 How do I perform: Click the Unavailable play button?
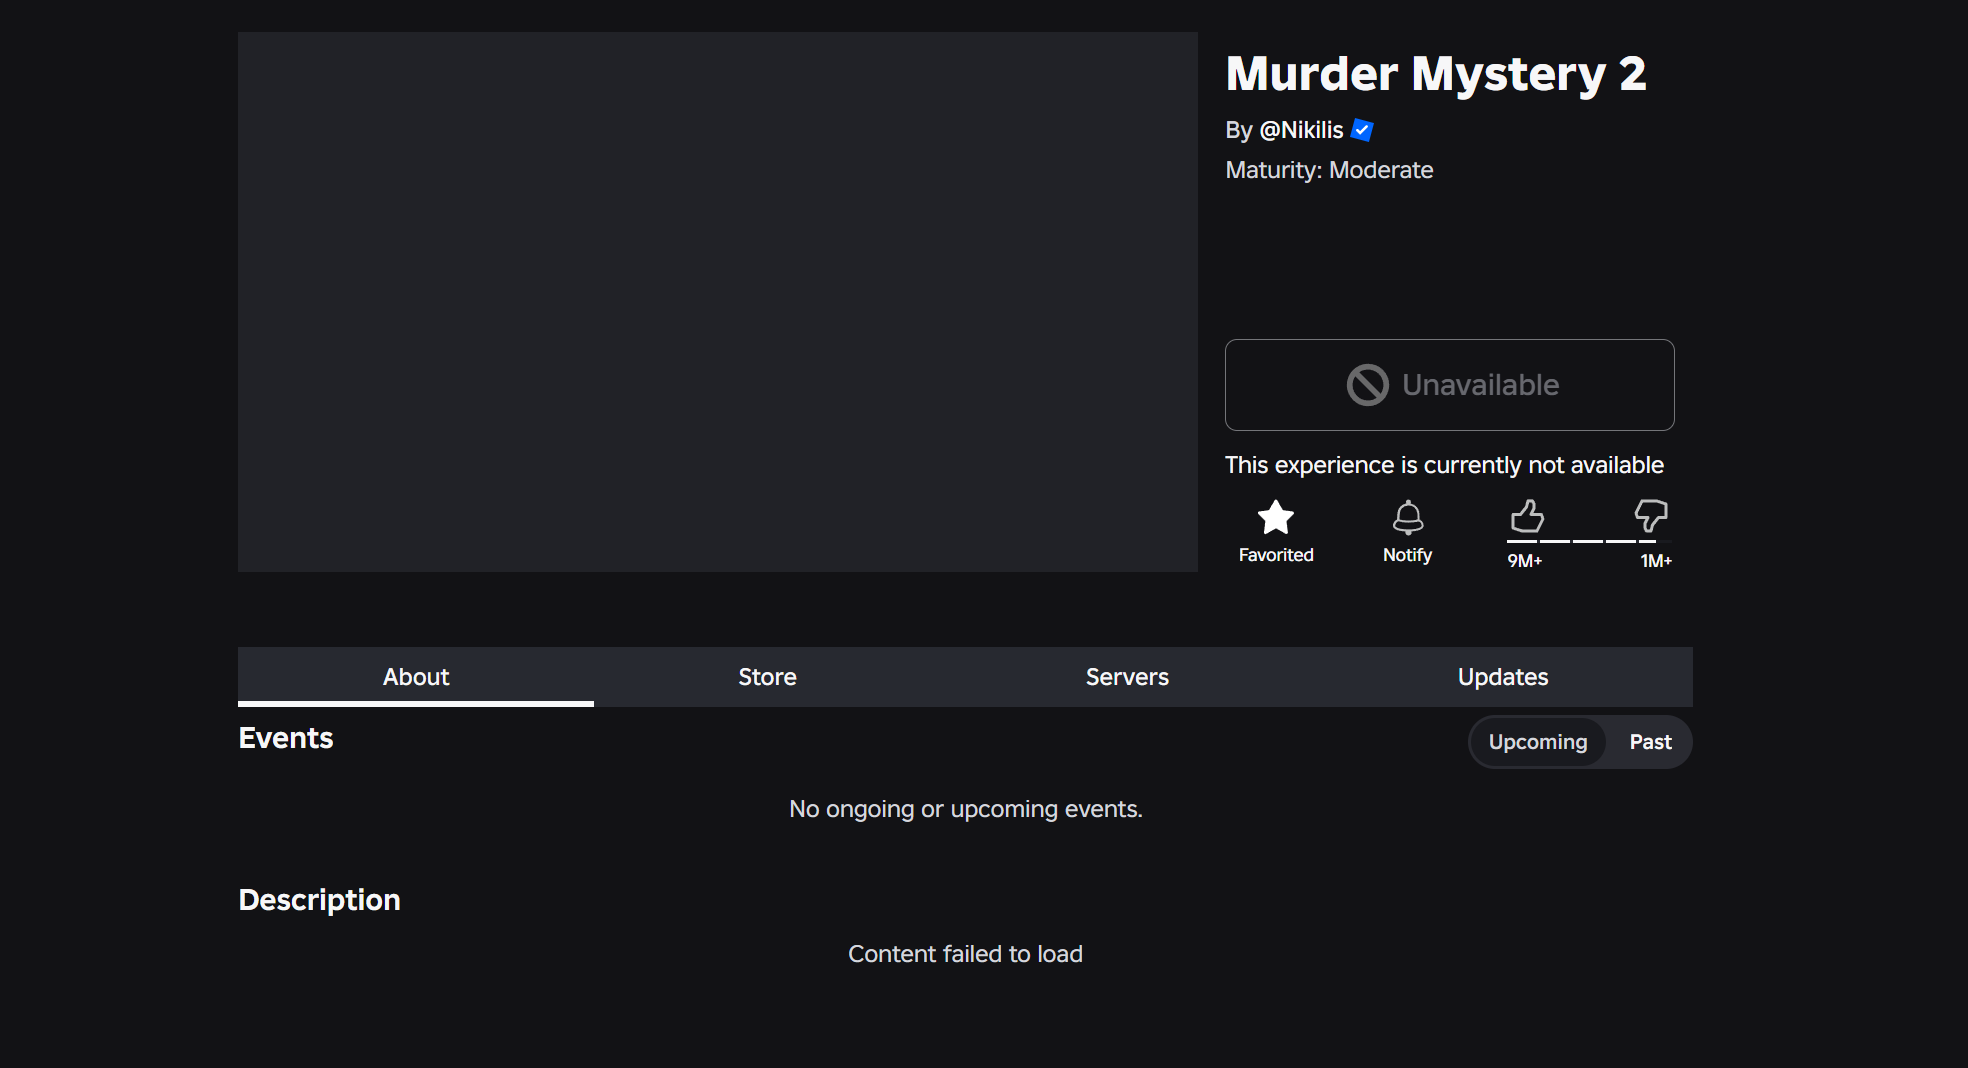click(1450, 385)
